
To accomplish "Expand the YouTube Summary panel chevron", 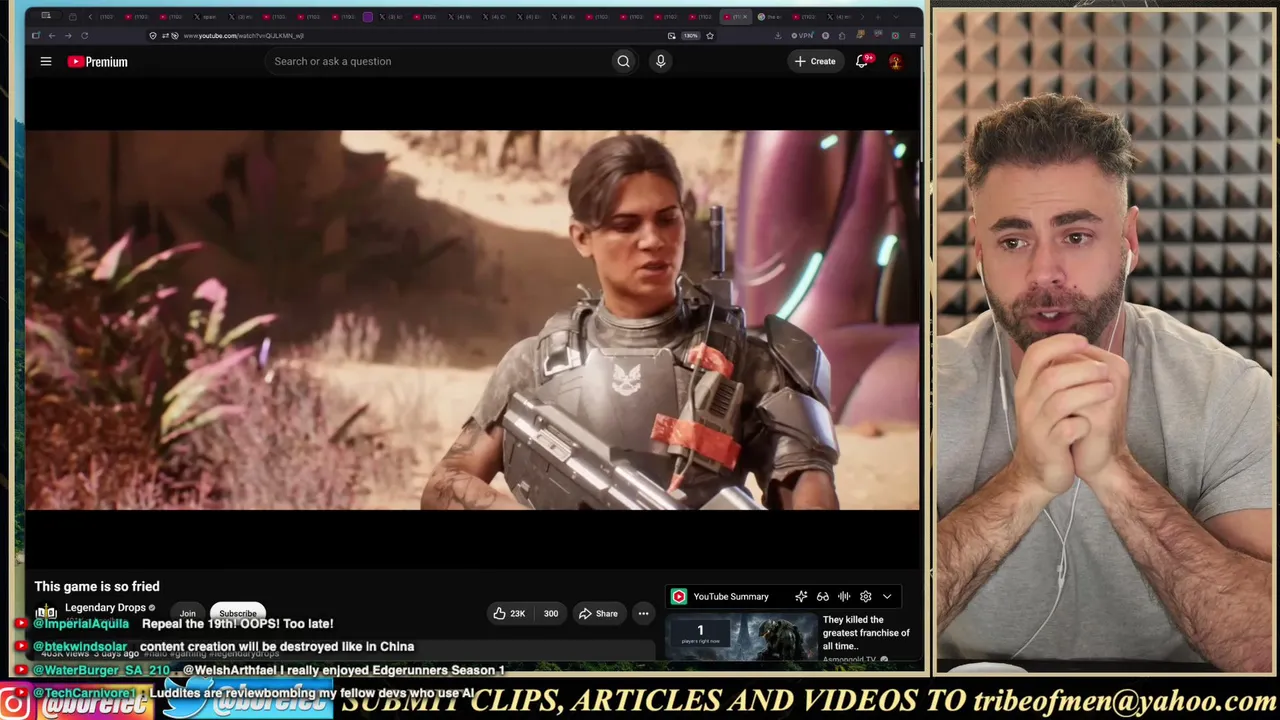I will pos(887,597).
